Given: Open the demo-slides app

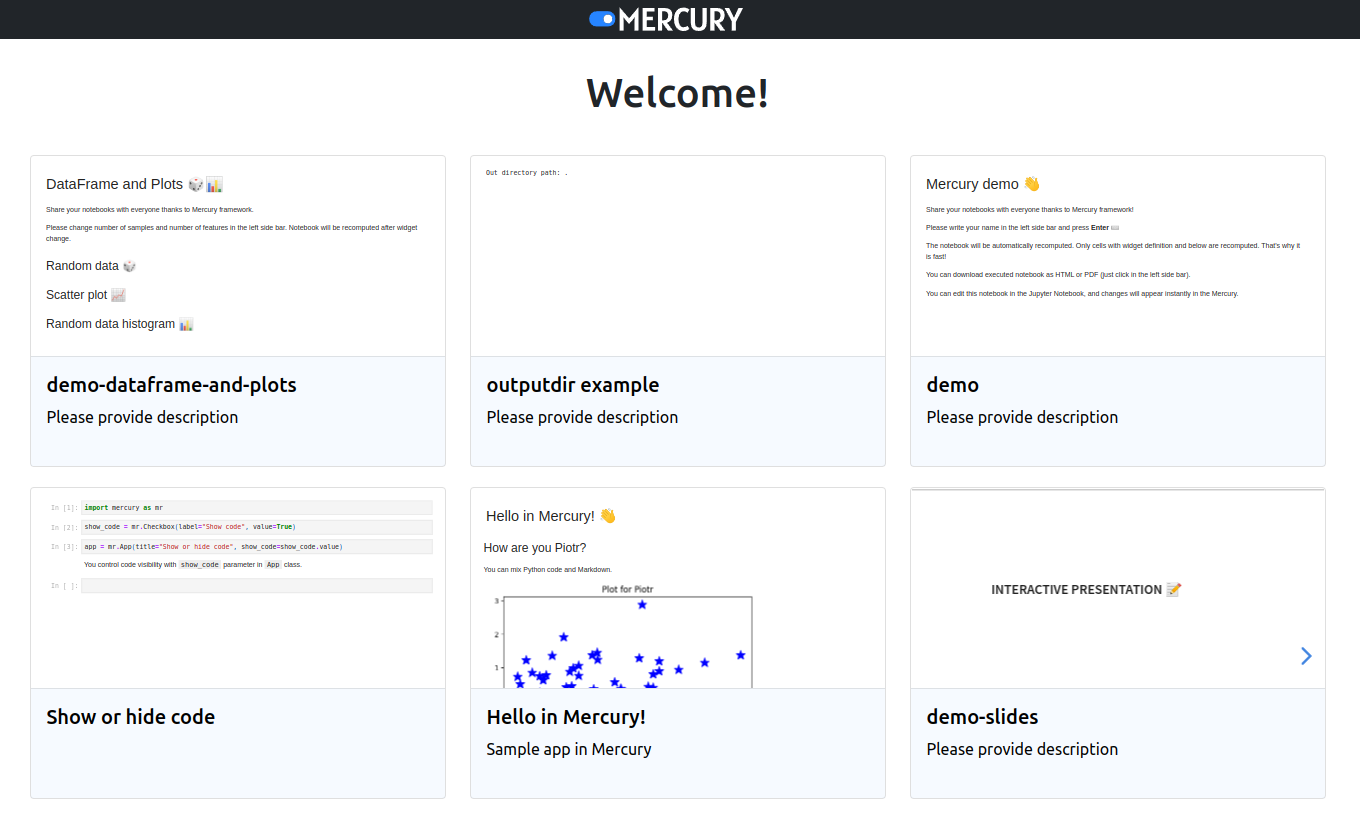Looking at the screenshot, I should pos(983,716).
